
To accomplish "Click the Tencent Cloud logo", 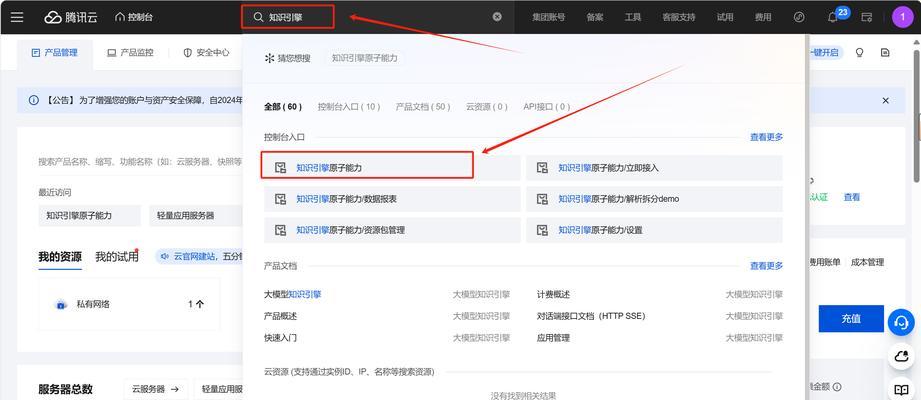I will (70, 17).
